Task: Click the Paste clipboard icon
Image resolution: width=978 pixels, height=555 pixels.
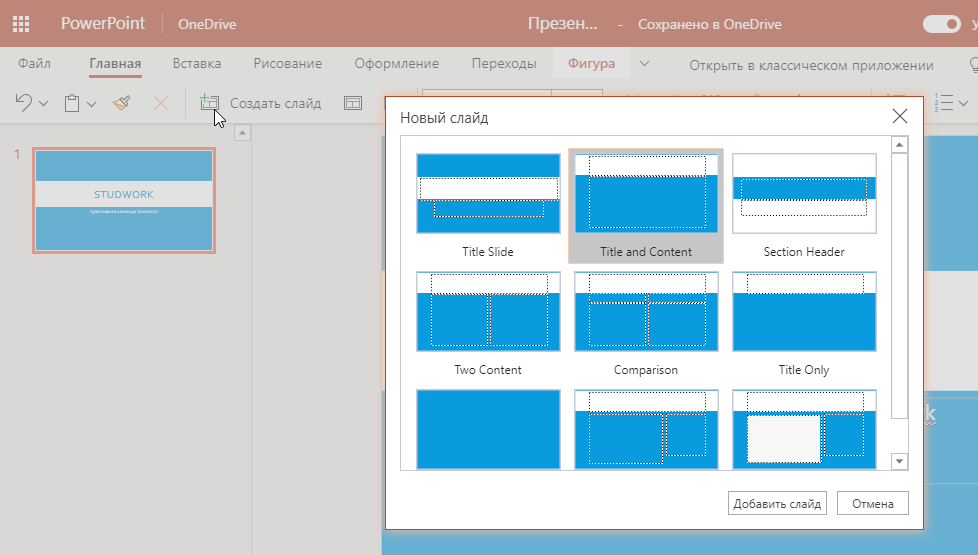Action: coord(72,103)
